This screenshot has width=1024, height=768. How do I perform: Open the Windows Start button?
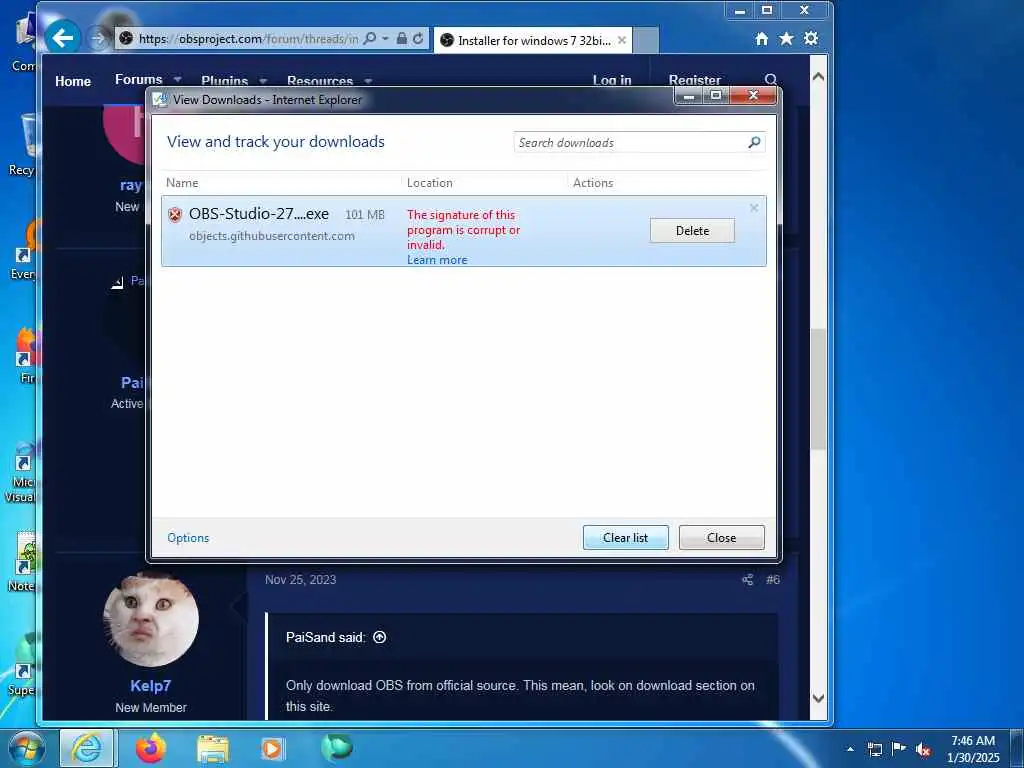pos(25,748)
